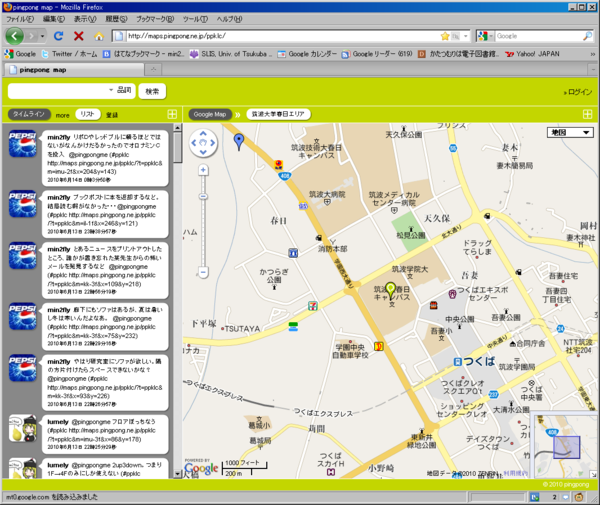Click the green marker on 春日キャンパス
This screenshot has height=505, width=600.
click(x=390, y=291)
